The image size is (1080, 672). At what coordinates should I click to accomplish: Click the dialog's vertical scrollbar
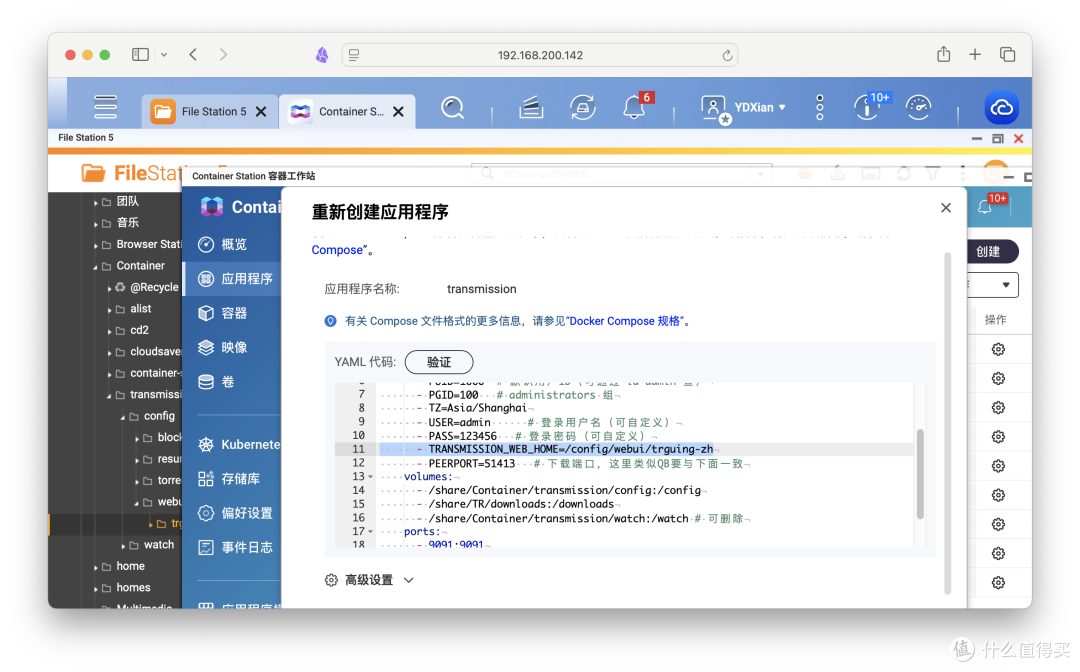[x=947, y=423]
